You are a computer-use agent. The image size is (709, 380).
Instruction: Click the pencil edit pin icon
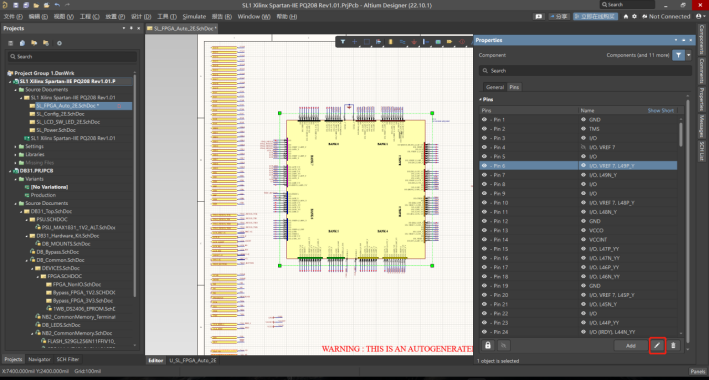tap(657, 346)
